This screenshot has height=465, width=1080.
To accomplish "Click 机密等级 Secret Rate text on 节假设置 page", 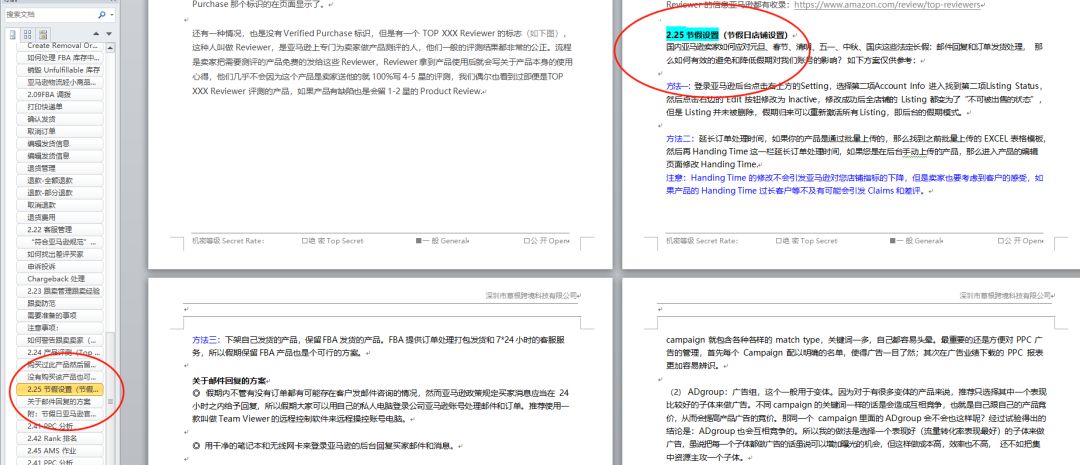I will pos(702,241).
